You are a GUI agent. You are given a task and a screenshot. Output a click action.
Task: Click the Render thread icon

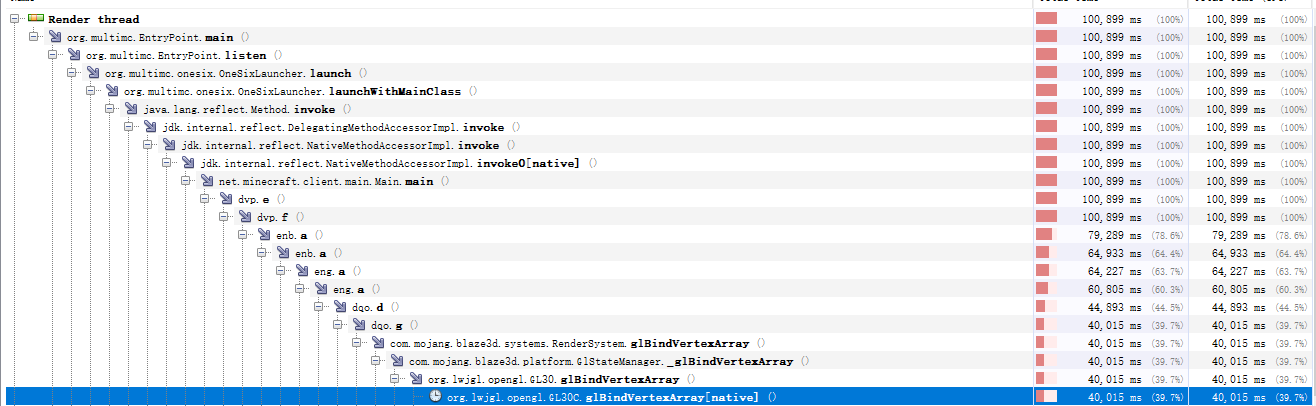point(35,19)
